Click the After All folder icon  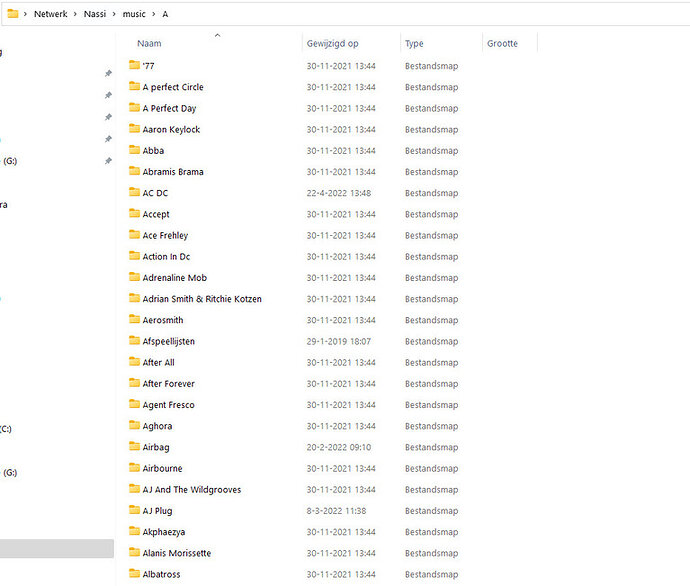click(x=134, y=362)
